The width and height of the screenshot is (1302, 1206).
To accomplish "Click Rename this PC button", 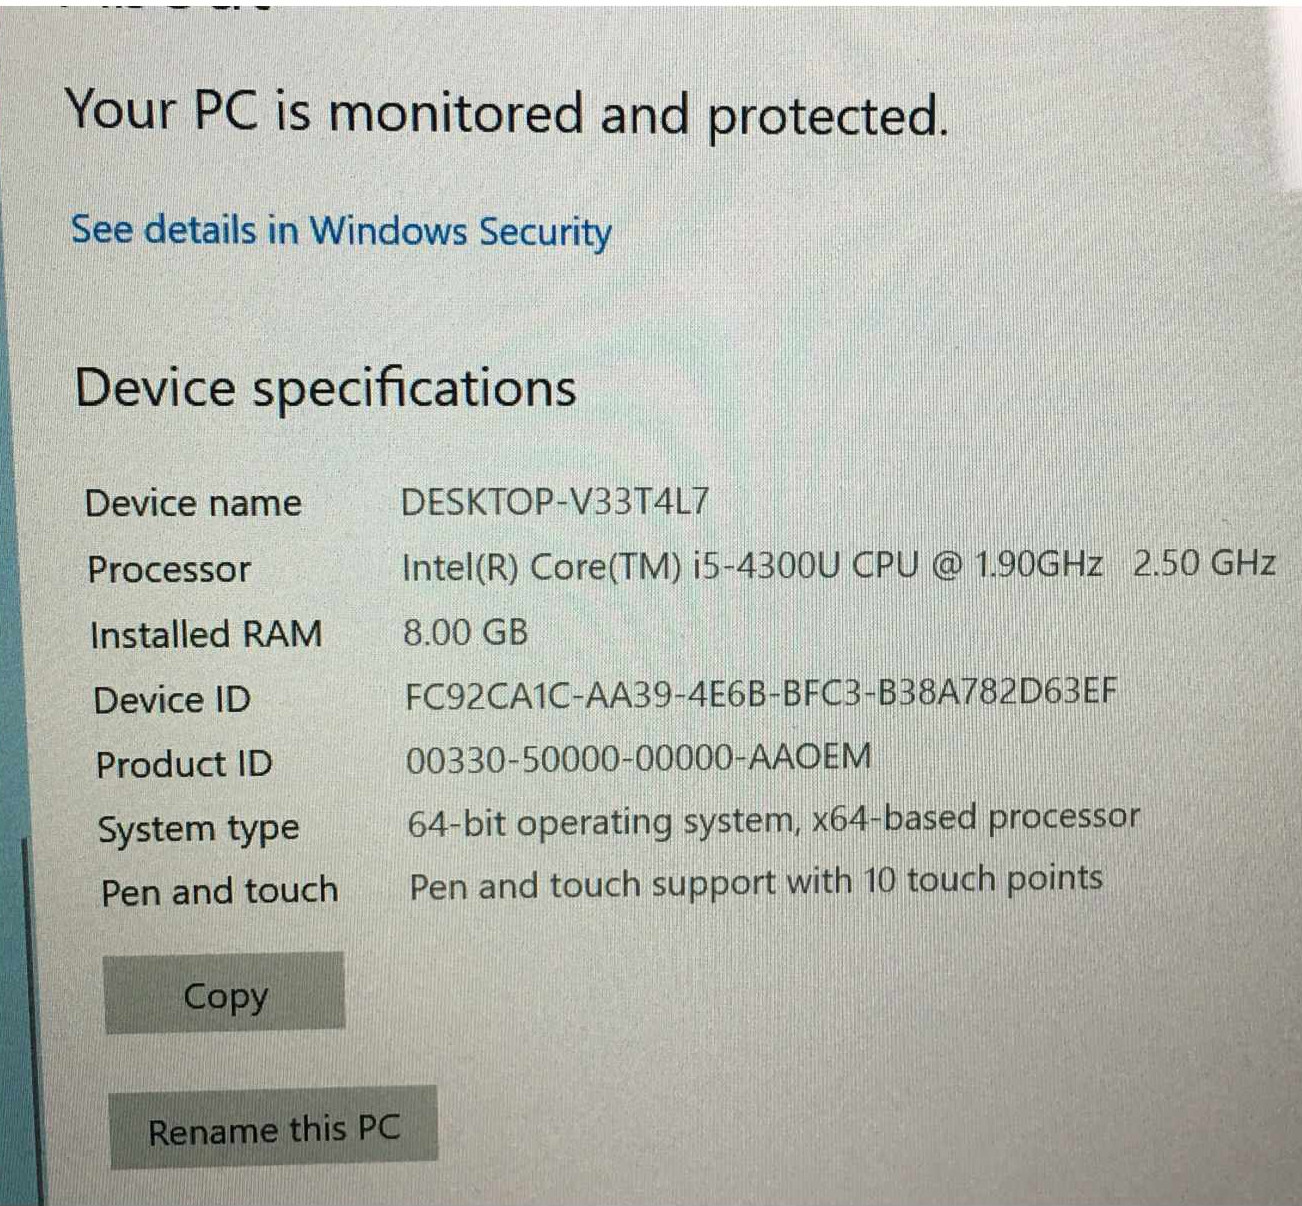I will pos(273,1128).
